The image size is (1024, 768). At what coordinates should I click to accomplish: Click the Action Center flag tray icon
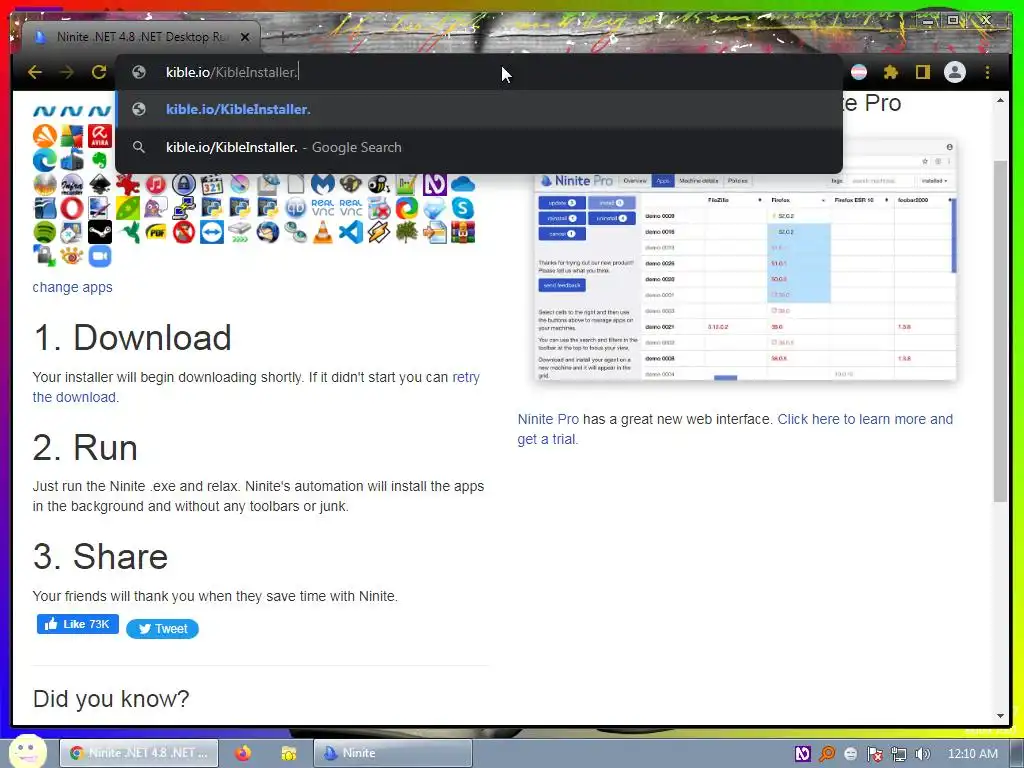[x=875, y=754]
